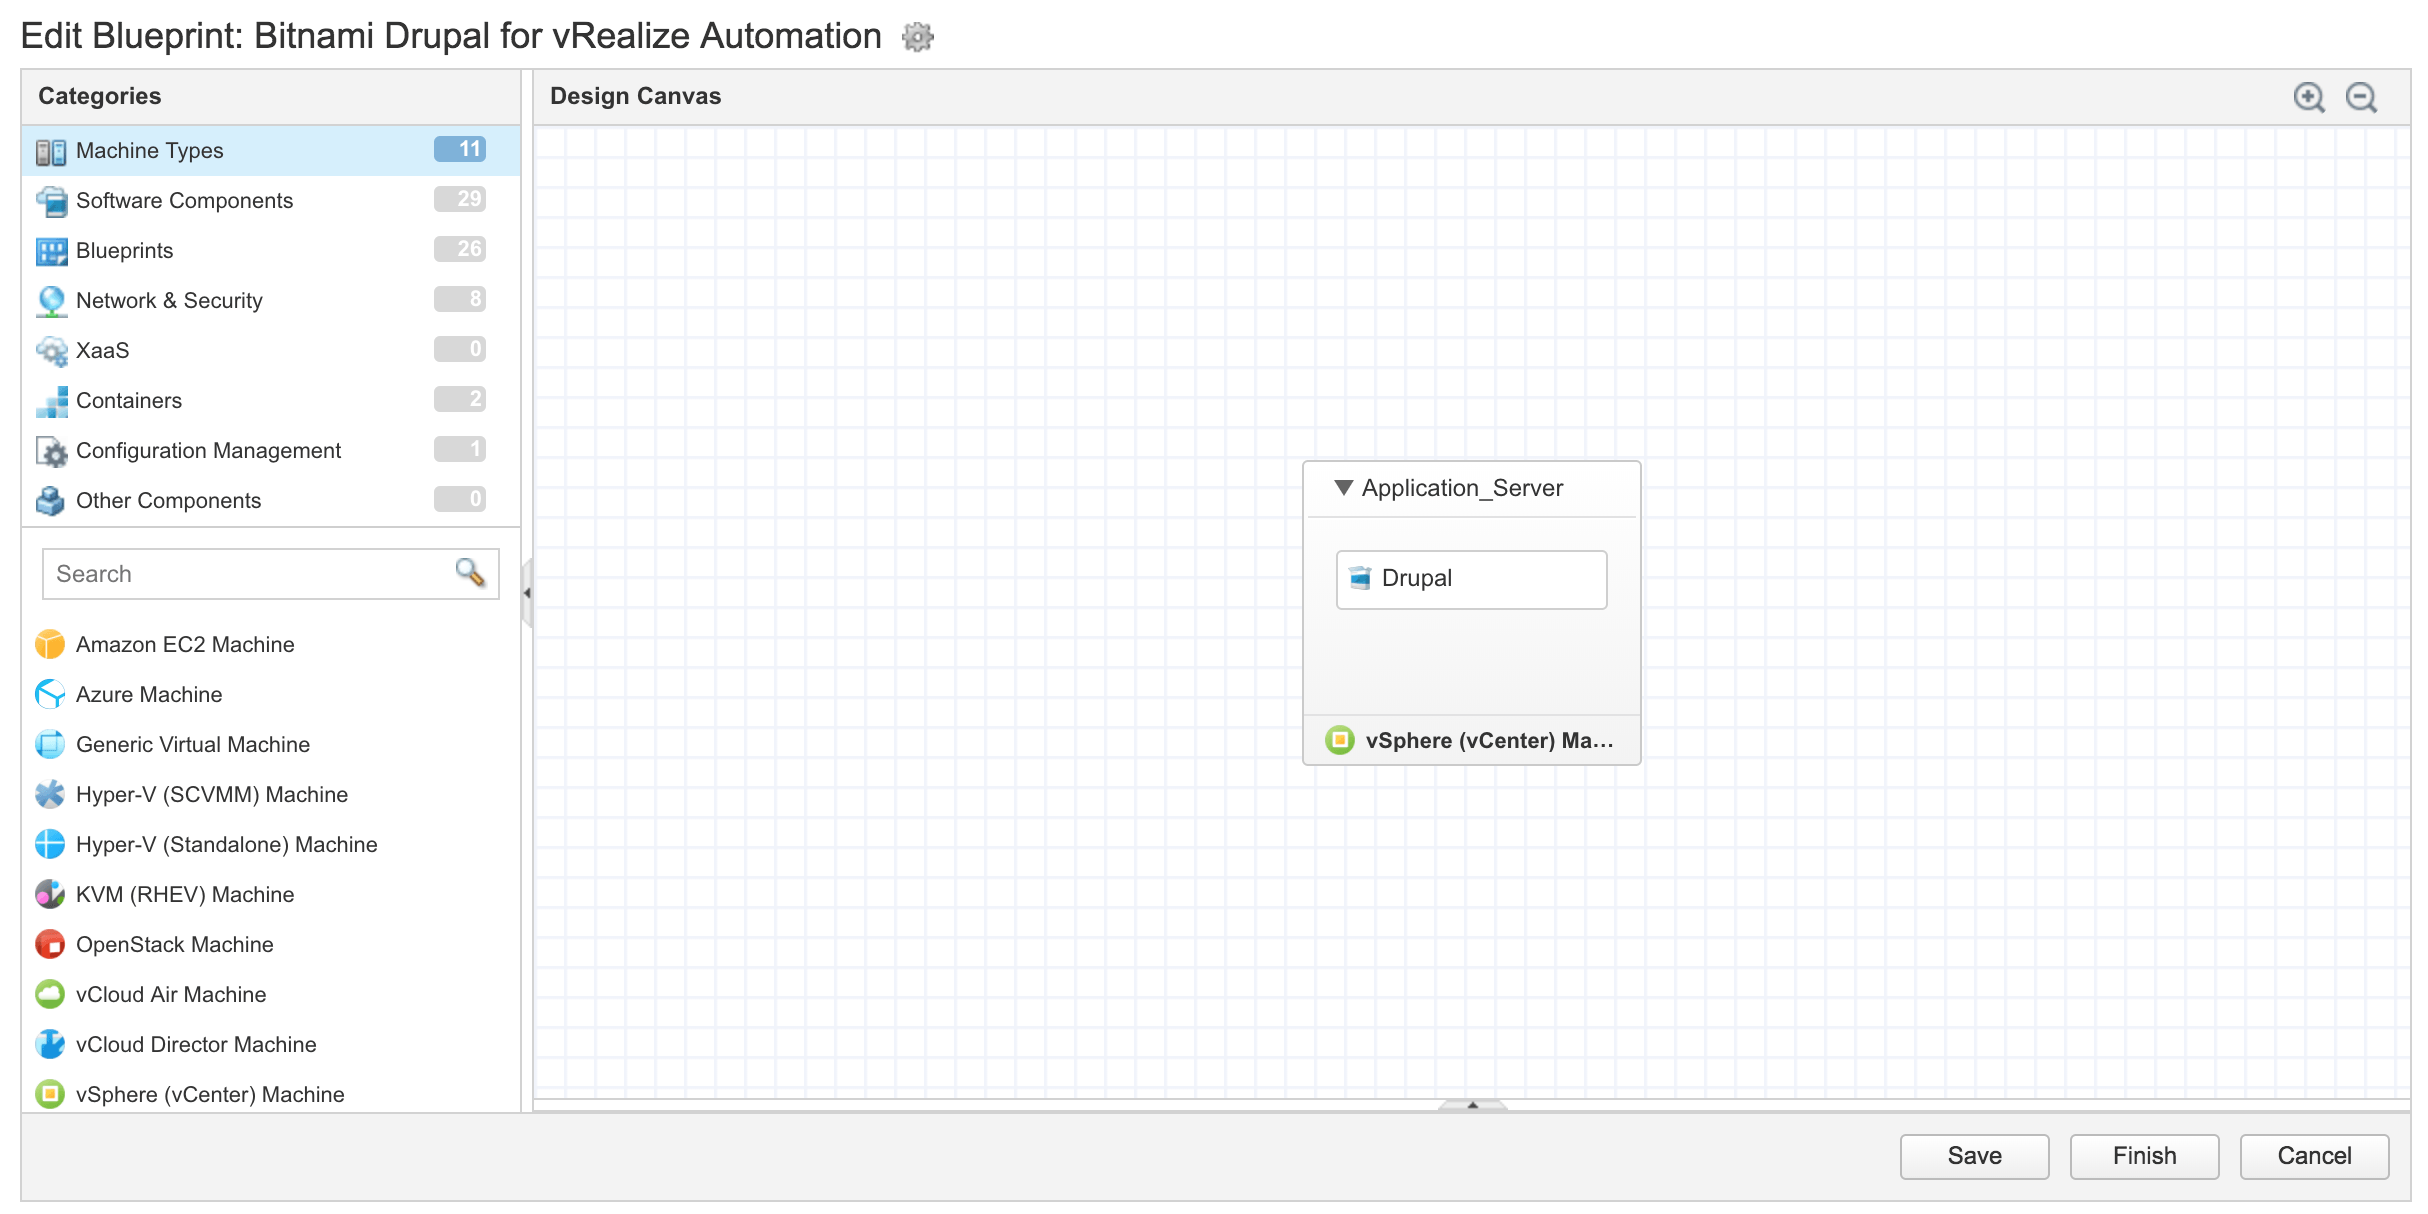The image size is (2428, 1214).
Task: Click the 'OpenStack Machine' list entry
Action: point(175,945)
